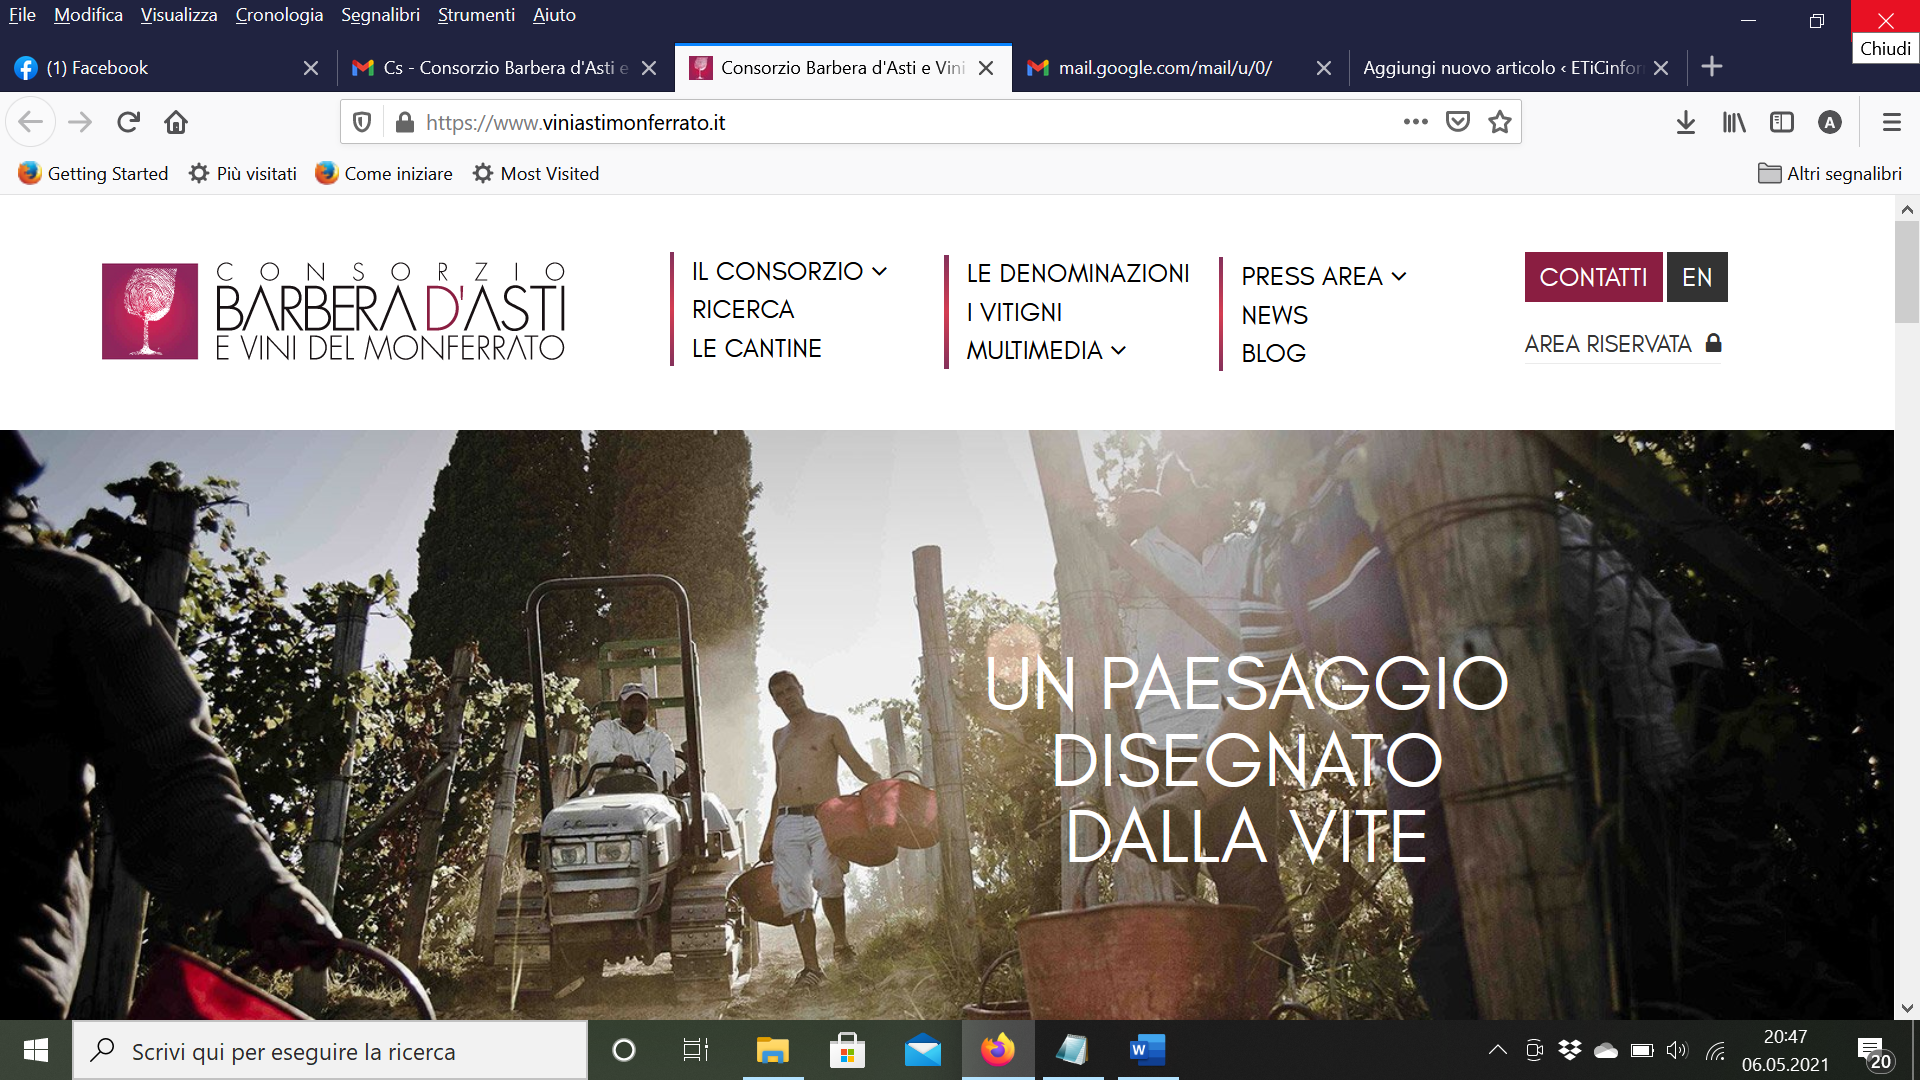The width and height of the screenshot is (1920, 1080).
Task: Toggle sidebar view icon
Action: [1782, 122]
